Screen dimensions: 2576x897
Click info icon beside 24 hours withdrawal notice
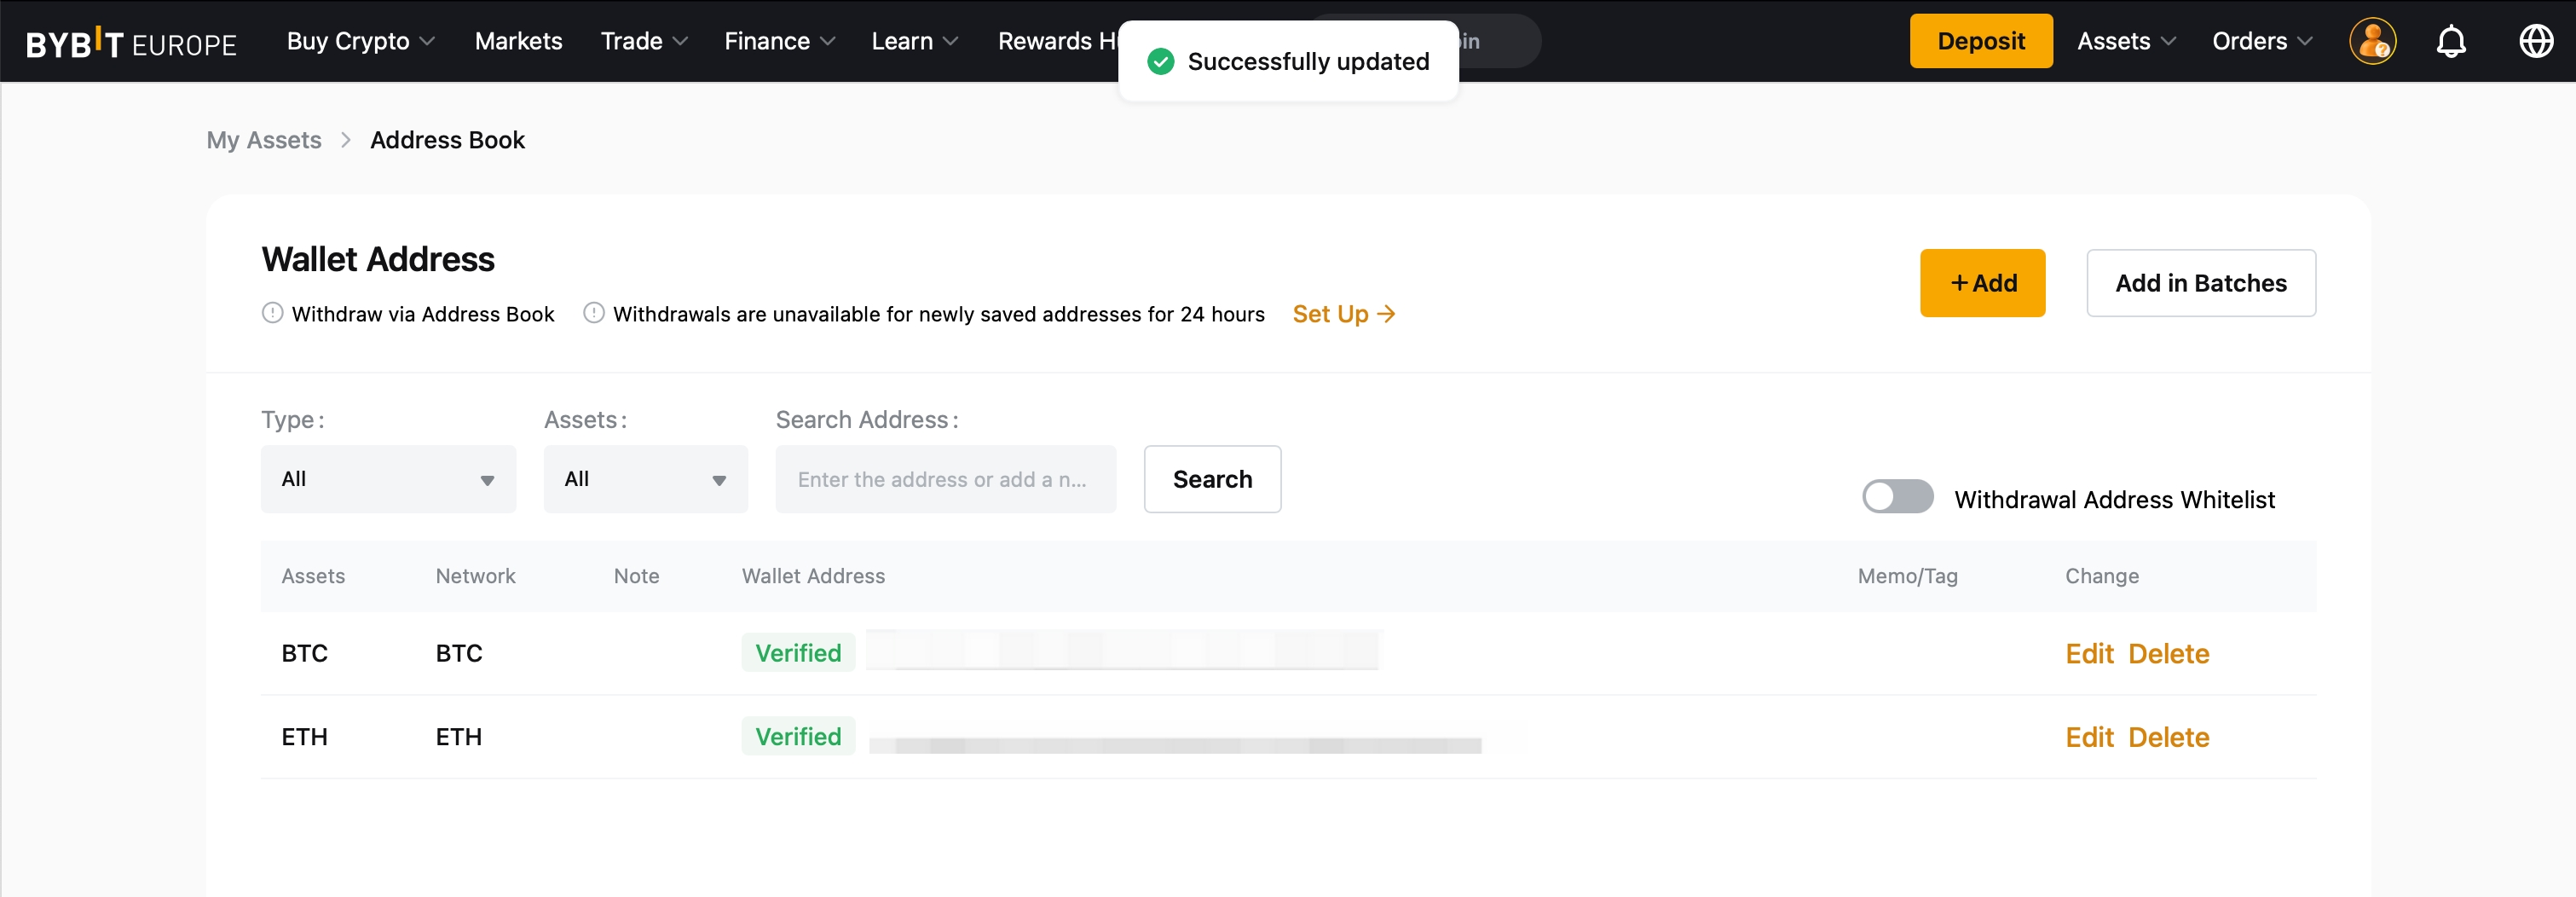point(594,313)
